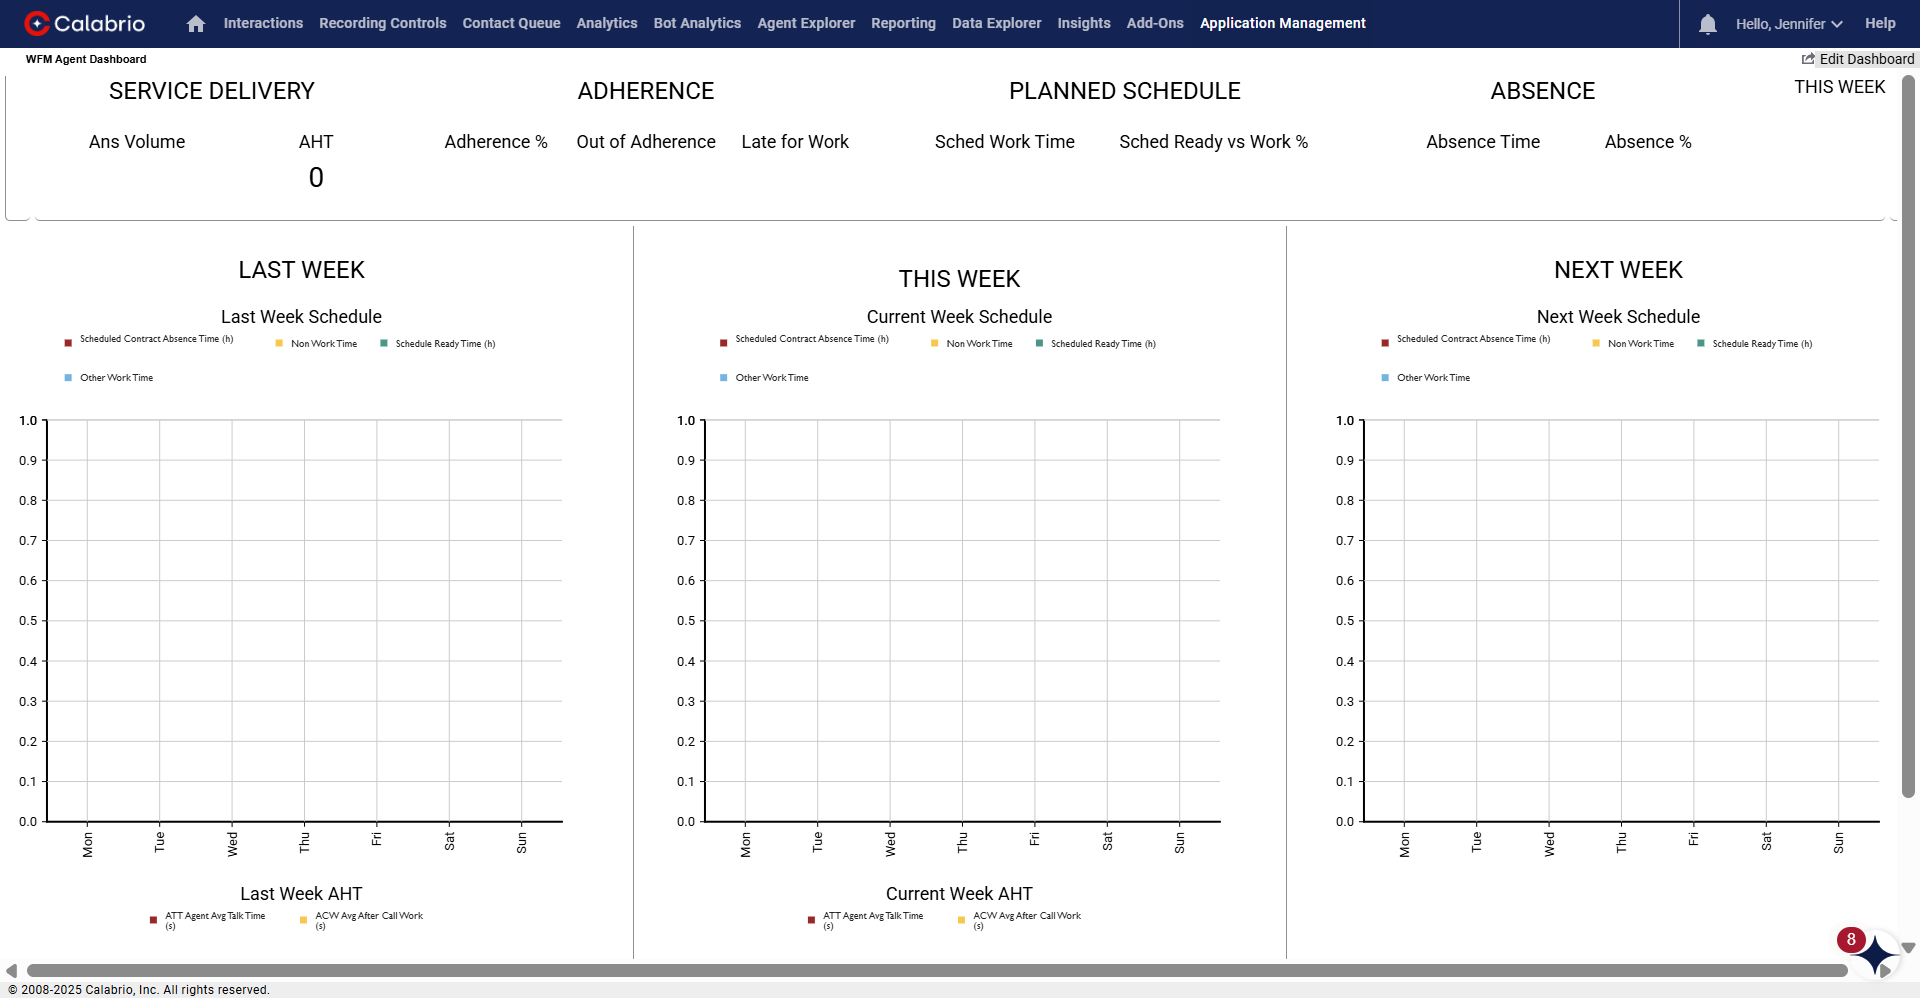The height and width of the screenshot is (998, 1920).
Task: Click Edit Dashboard
Action: tap(1858, 59)
